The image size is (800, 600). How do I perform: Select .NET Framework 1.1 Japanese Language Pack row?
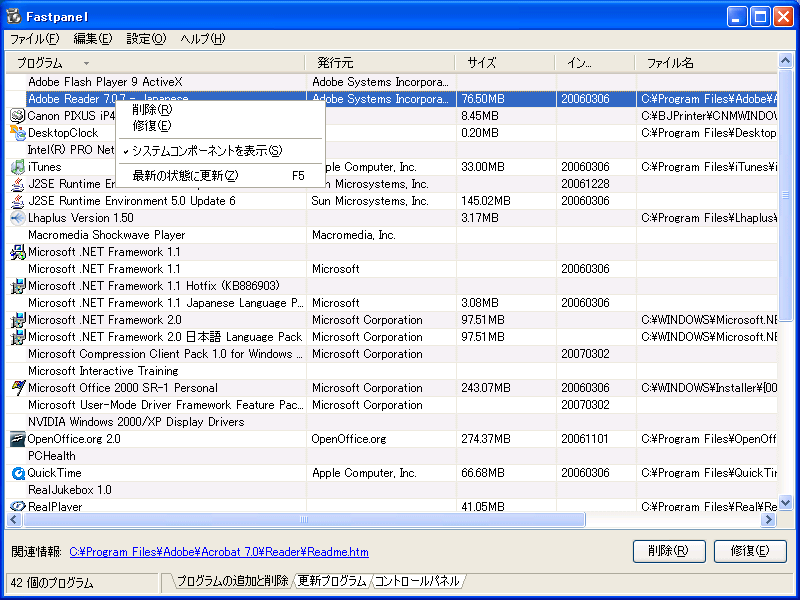click(x=391, y=303)
